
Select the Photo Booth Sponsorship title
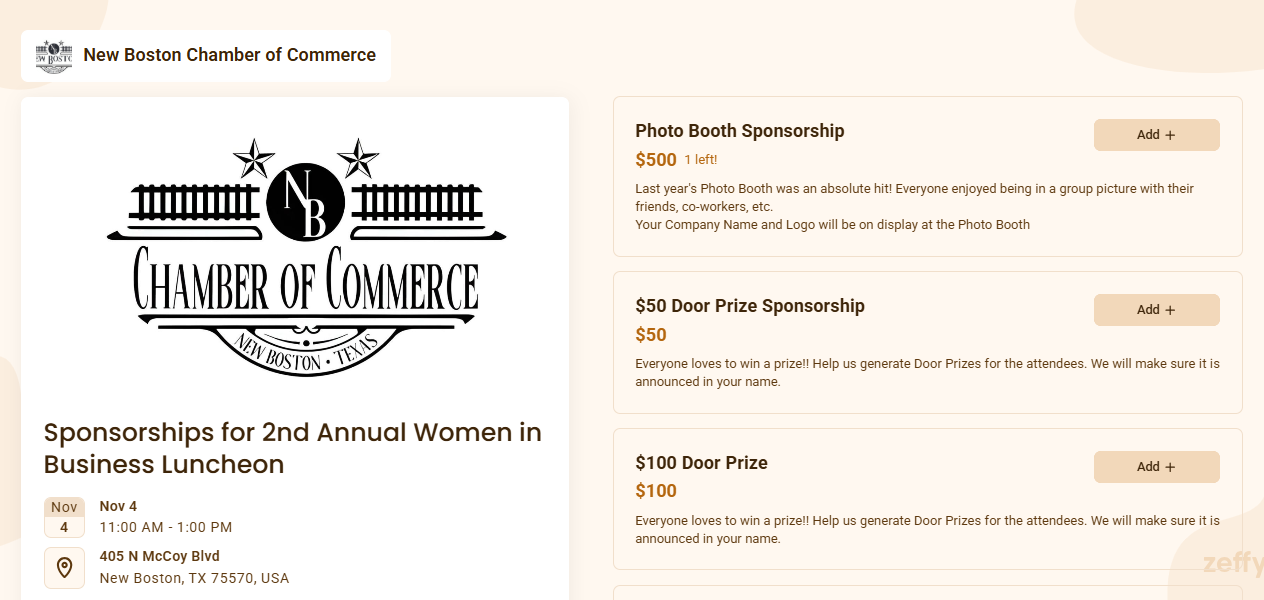coord(740,131)
